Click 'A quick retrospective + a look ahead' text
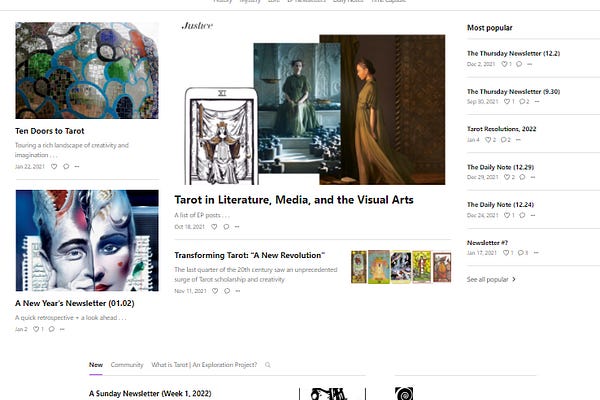Viewport: 600px width, 400px height. click(x=70, y=318)
